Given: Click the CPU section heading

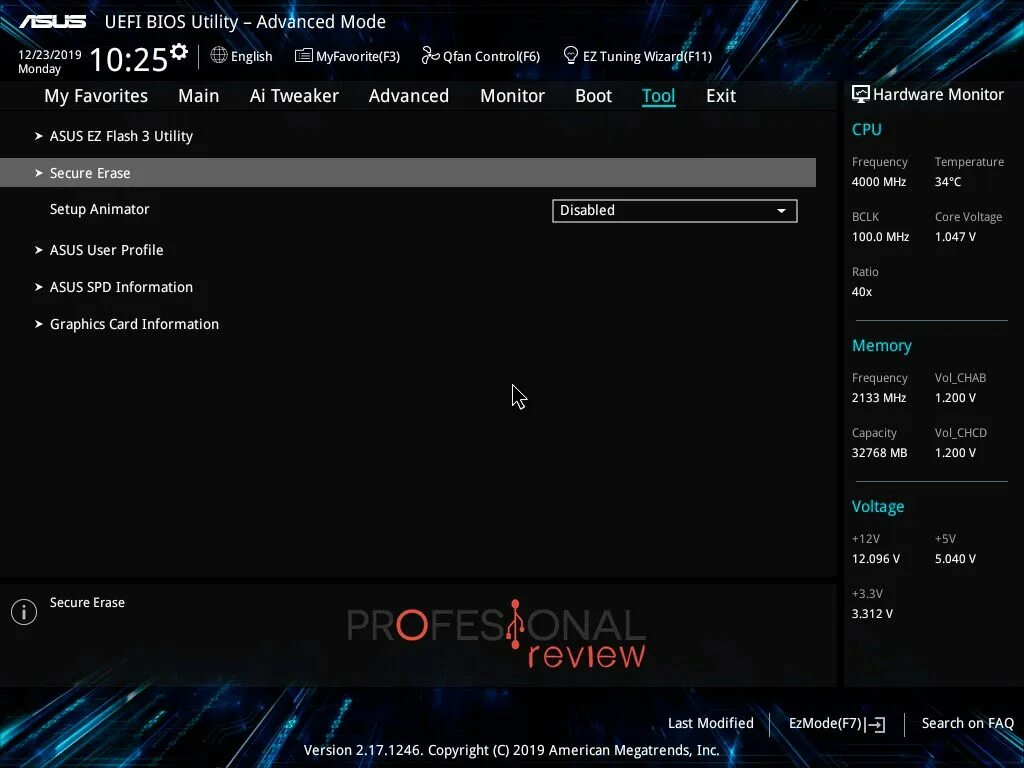Looking at the screenshot, I should [x=867, y=129].
